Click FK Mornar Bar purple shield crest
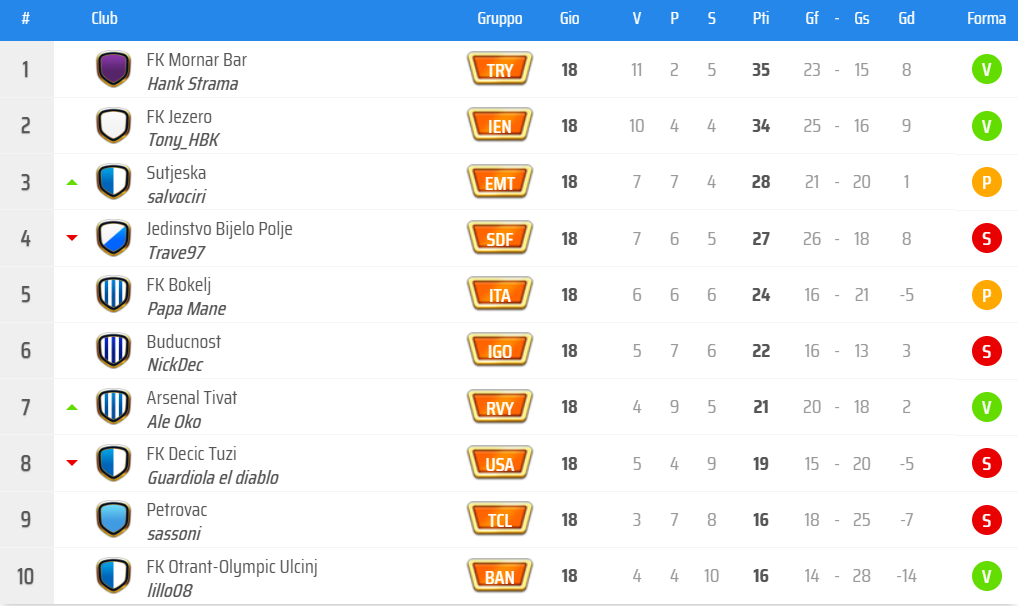This screenshot has width=1018, height=606. (114, 69)
